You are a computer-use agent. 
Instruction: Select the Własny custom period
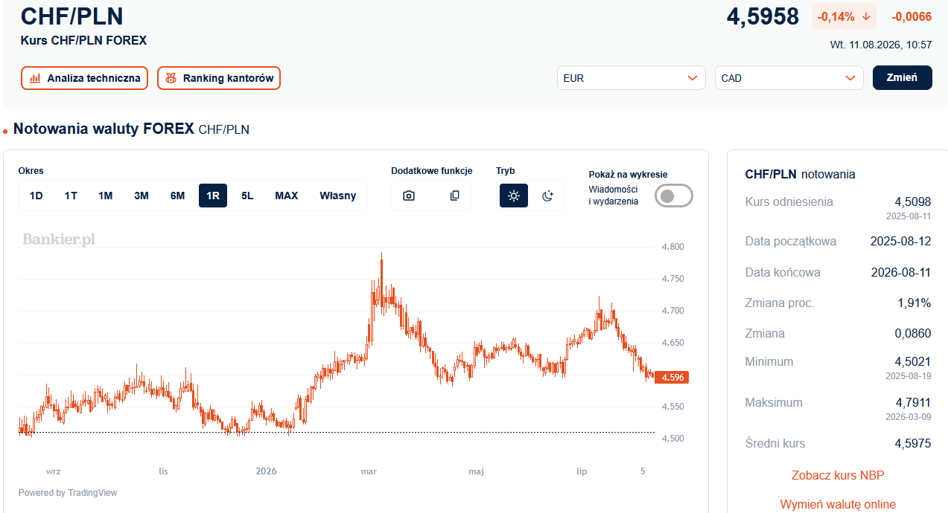point(338,196)
